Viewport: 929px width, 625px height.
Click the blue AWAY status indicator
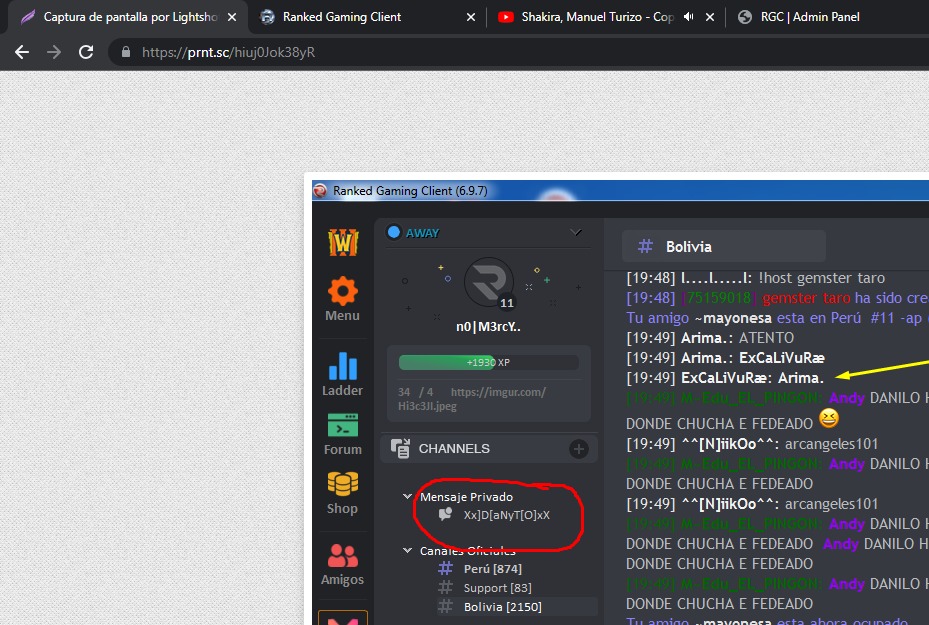click(394, 232)
